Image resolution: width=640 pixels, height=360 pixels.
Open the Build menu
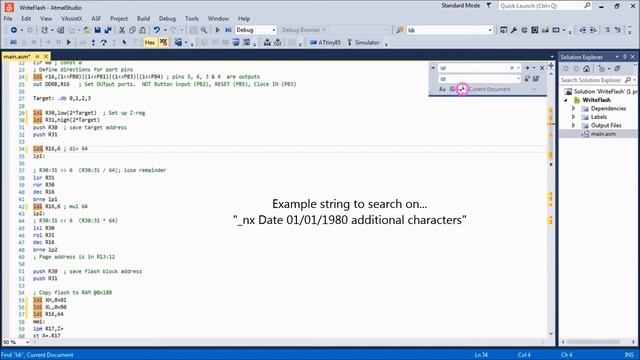tap(143, 19)
